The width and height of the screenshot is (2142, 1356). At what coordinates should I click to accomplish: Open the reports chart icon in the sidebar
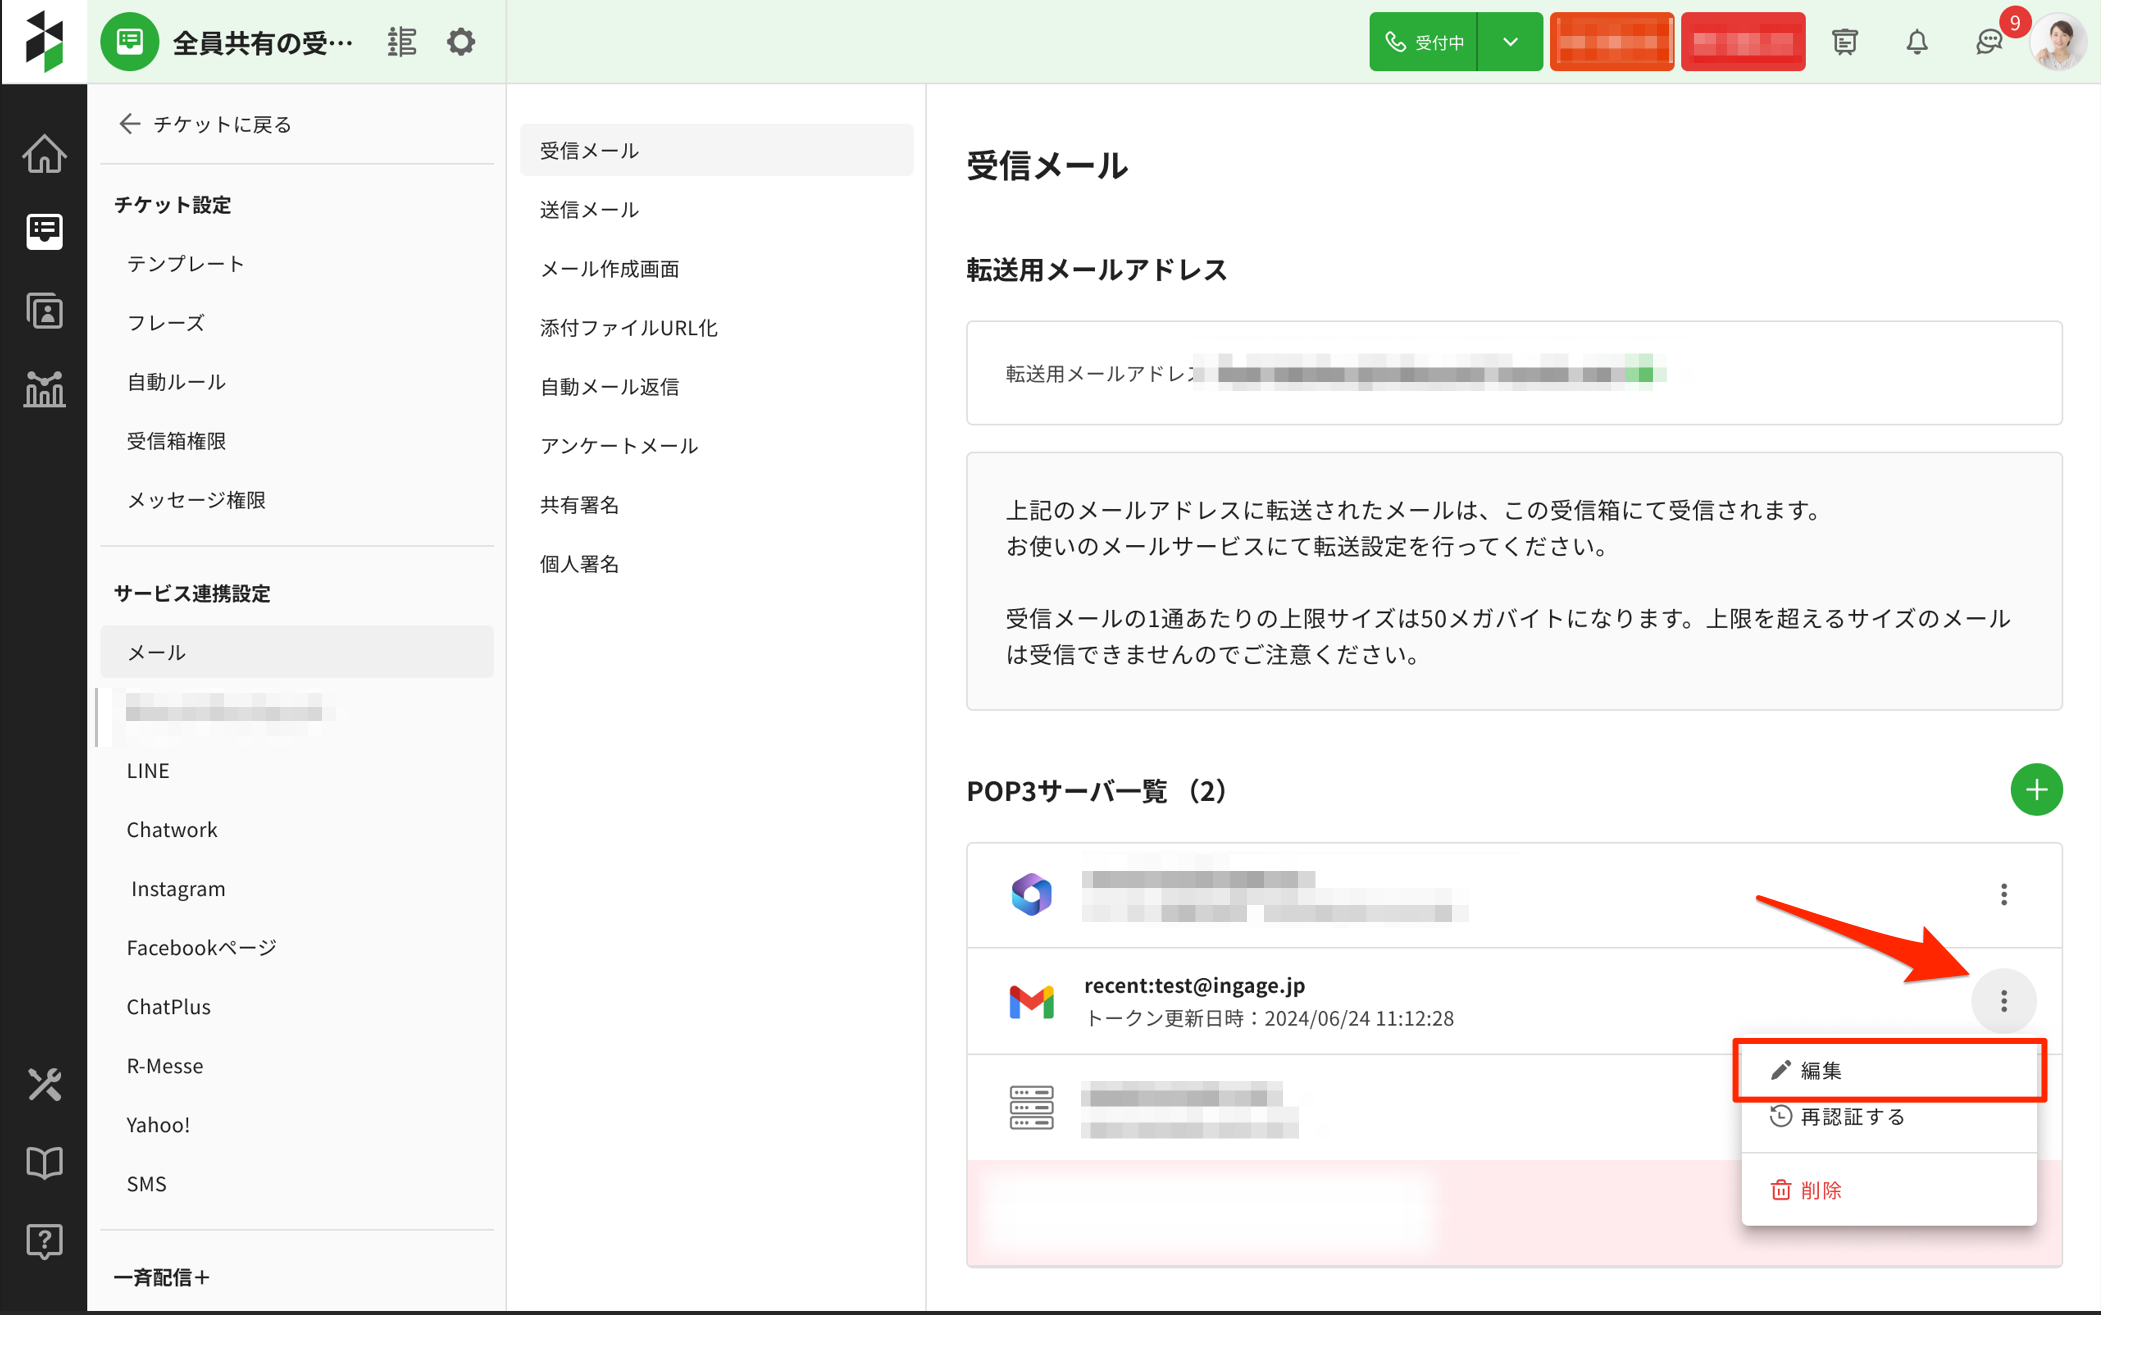tap(44, 389)
